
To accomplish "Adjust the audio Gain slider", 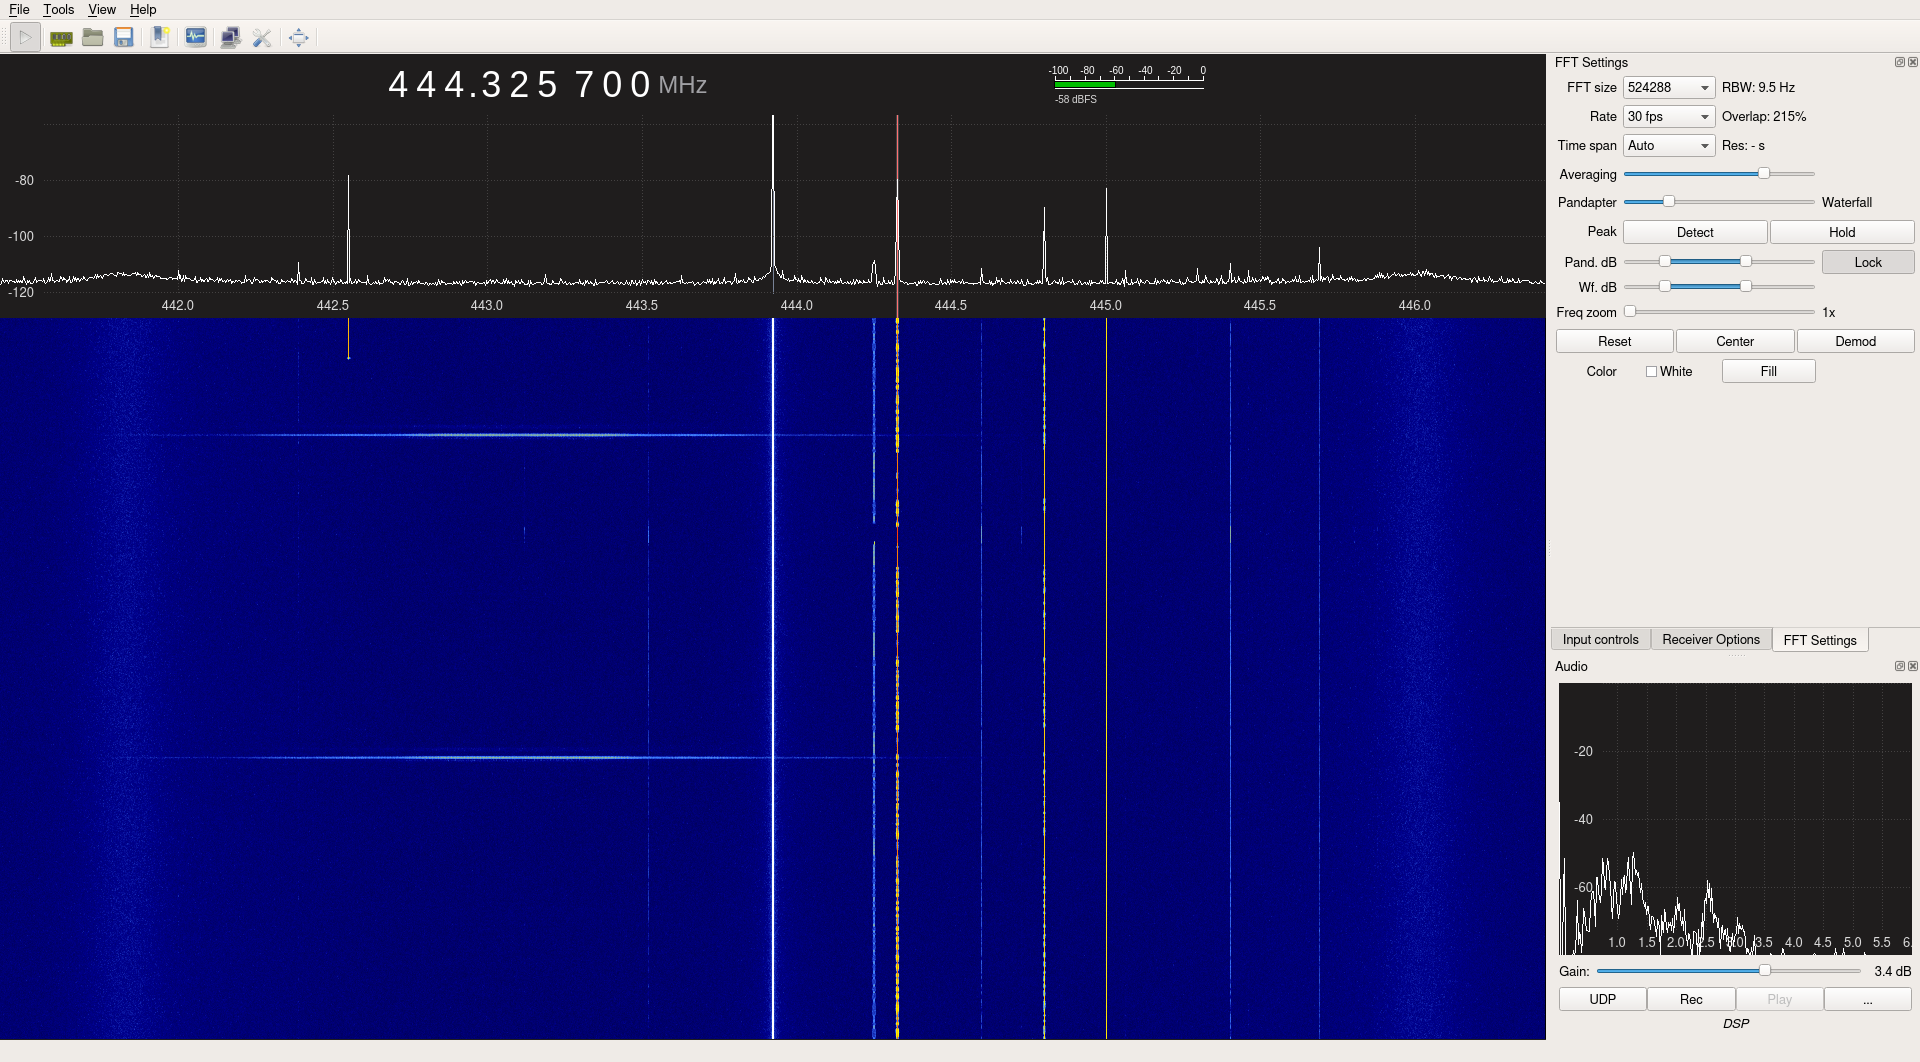I will tap(1765, 971).
